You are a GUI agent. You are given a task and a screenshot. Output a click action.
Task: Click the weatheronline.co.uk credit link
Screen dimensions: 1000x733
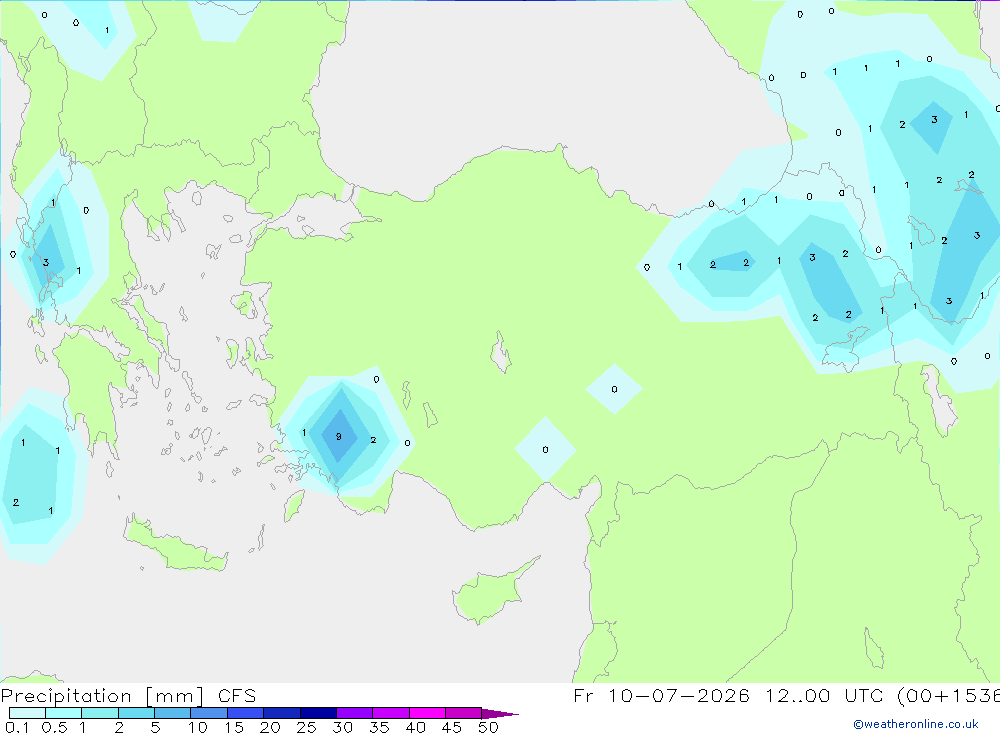[x=916, y=724]
